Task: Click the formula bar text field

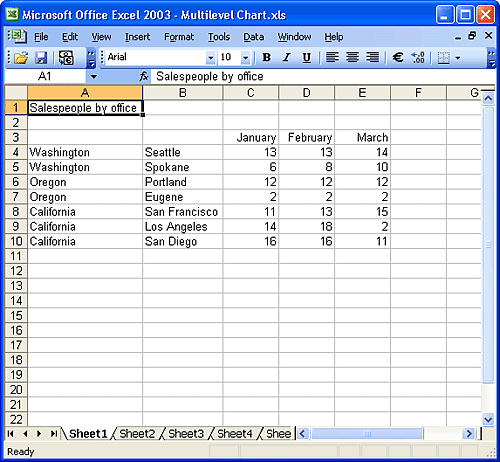Action: point(322,77)
